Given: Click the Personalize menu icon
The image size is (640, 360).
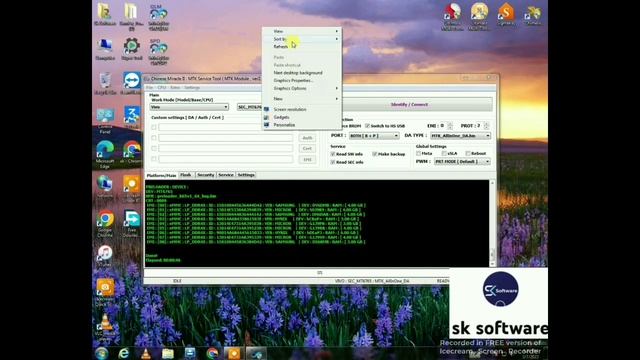Looking at the screenshot, I should 267,125.
